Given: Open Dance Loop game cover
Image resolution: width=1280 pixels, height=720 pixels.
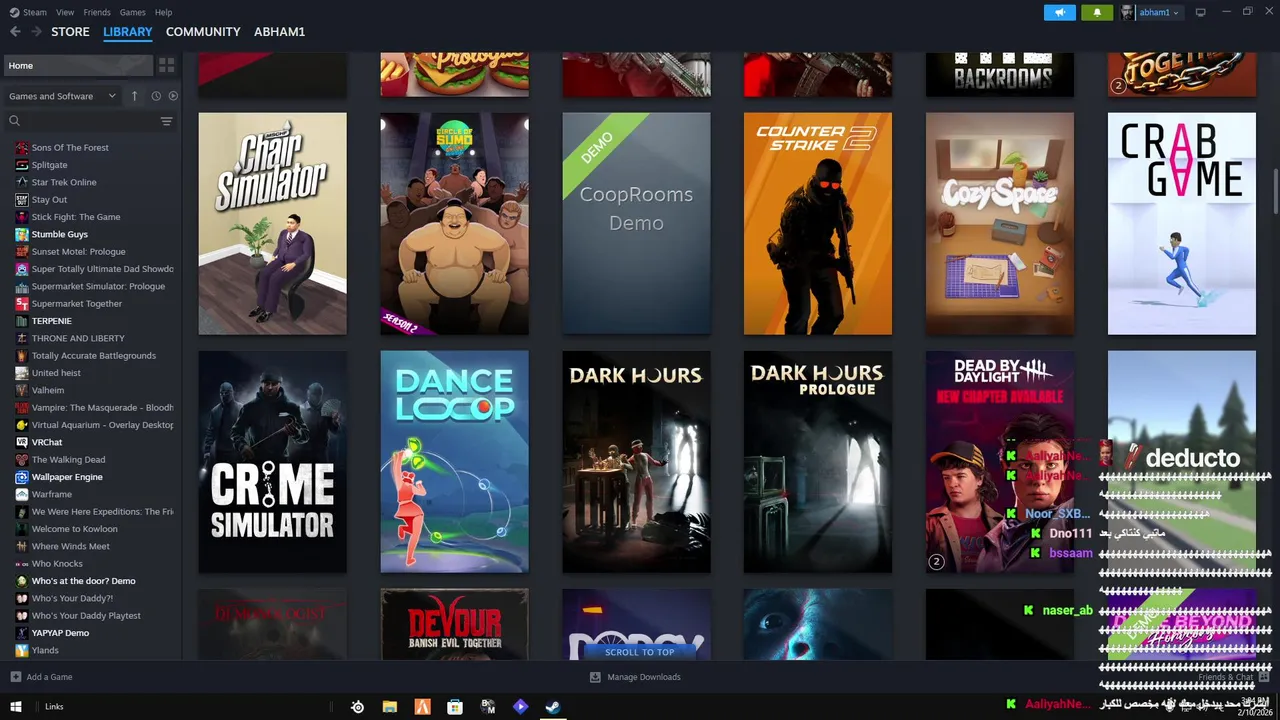Looking at the screenshot, I should 454,461.
